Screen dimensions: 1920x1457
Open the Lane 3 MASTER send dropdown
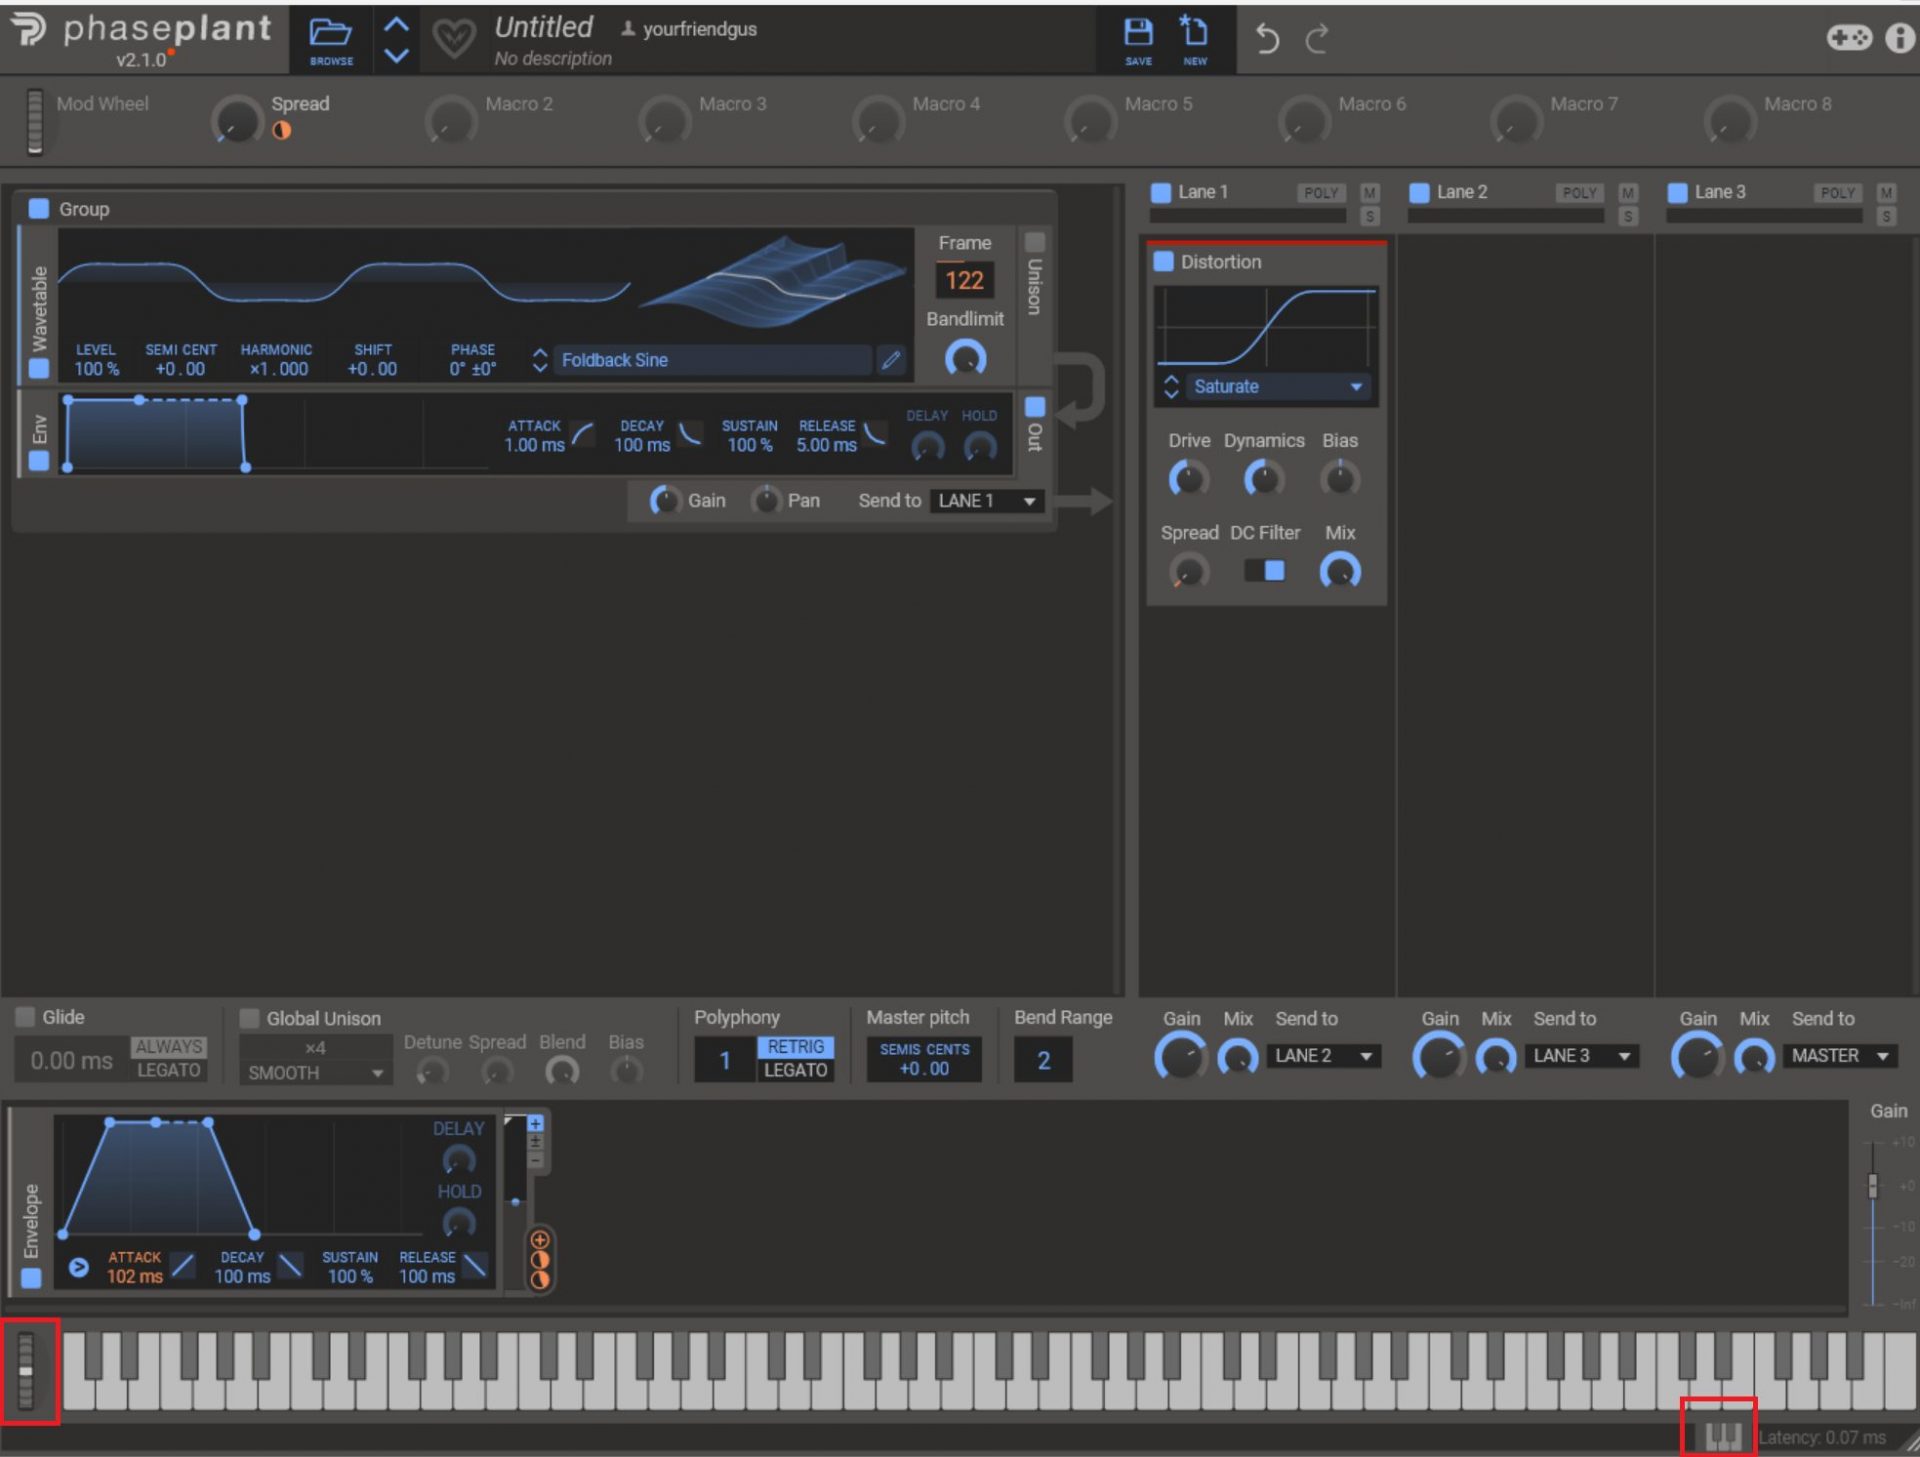click(1839, 1056)
